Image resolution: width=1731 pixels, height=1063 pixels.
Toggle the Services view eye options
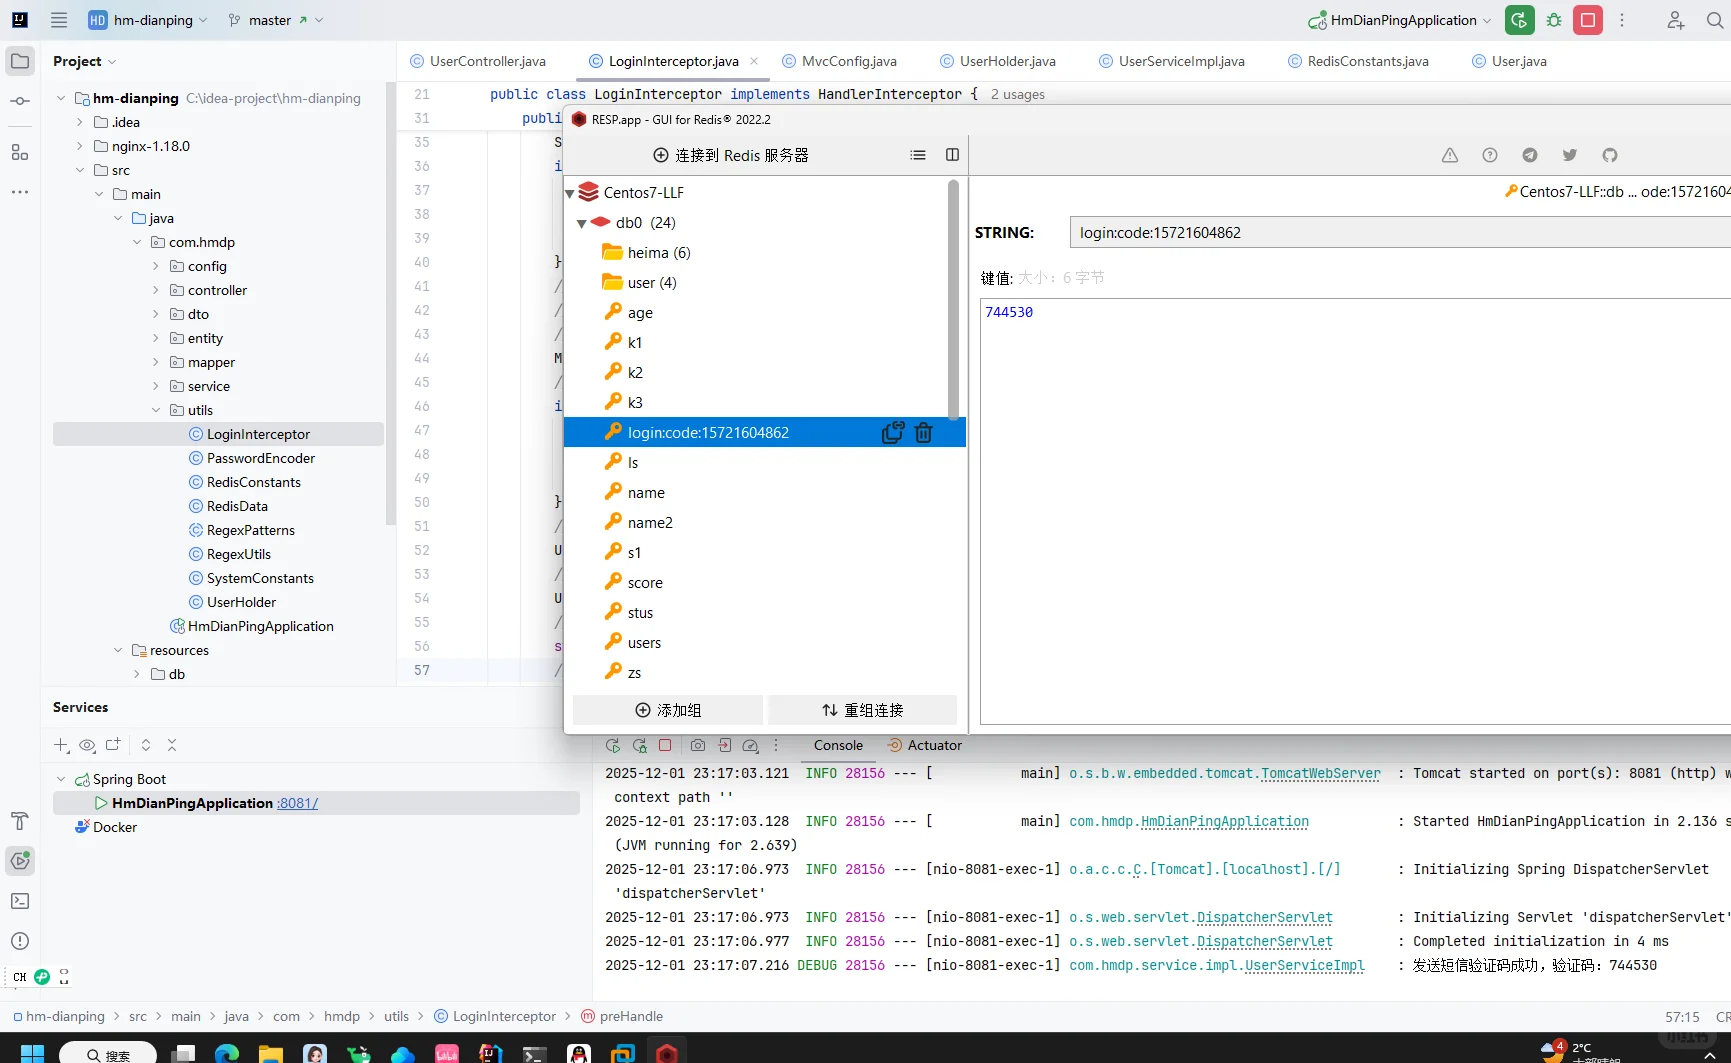pos(88,745)
